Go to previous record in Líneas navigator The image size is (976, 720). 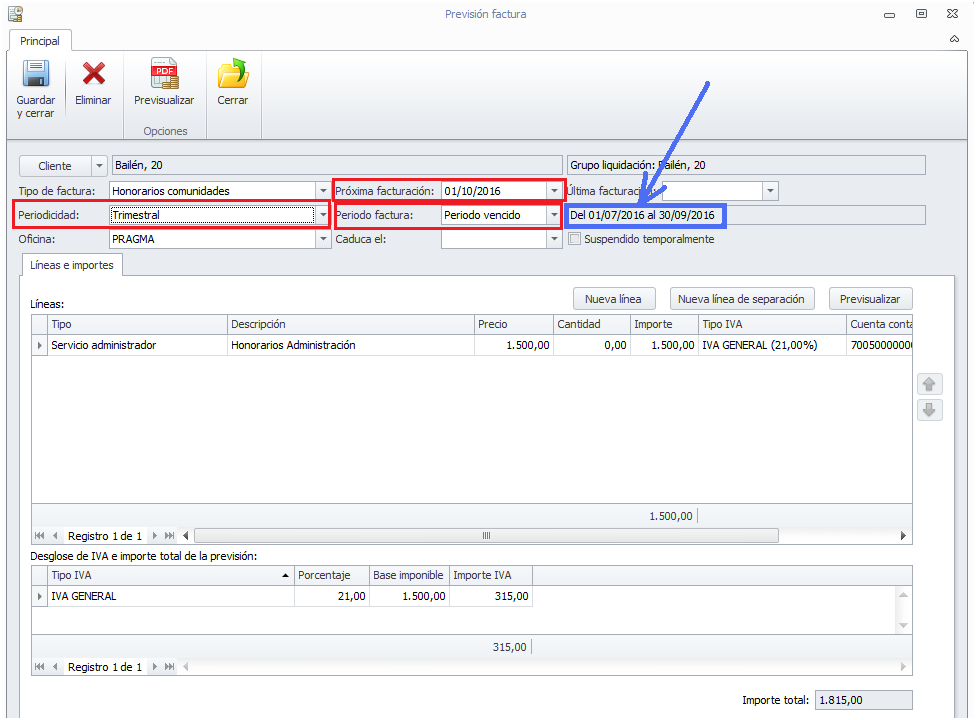(x=55, y=536)
